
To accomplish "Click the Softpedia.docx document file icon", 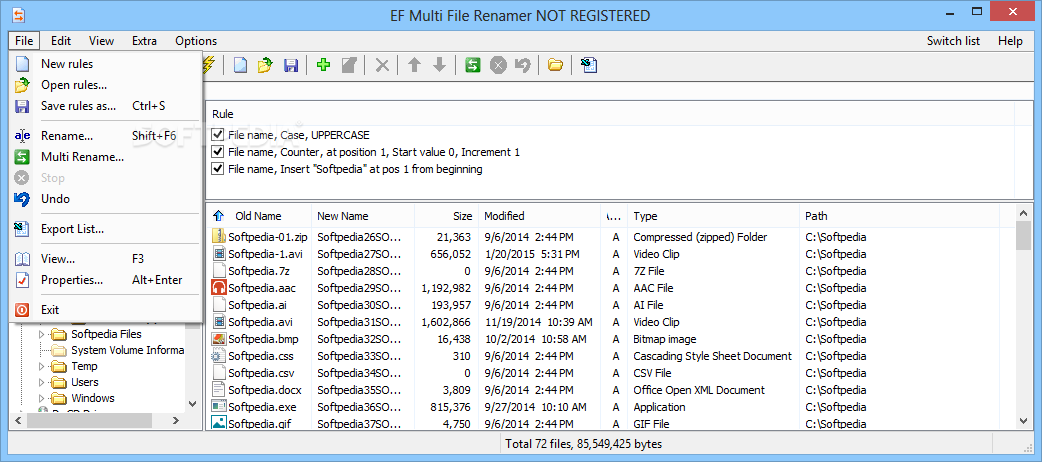I will tap(219, 390).
